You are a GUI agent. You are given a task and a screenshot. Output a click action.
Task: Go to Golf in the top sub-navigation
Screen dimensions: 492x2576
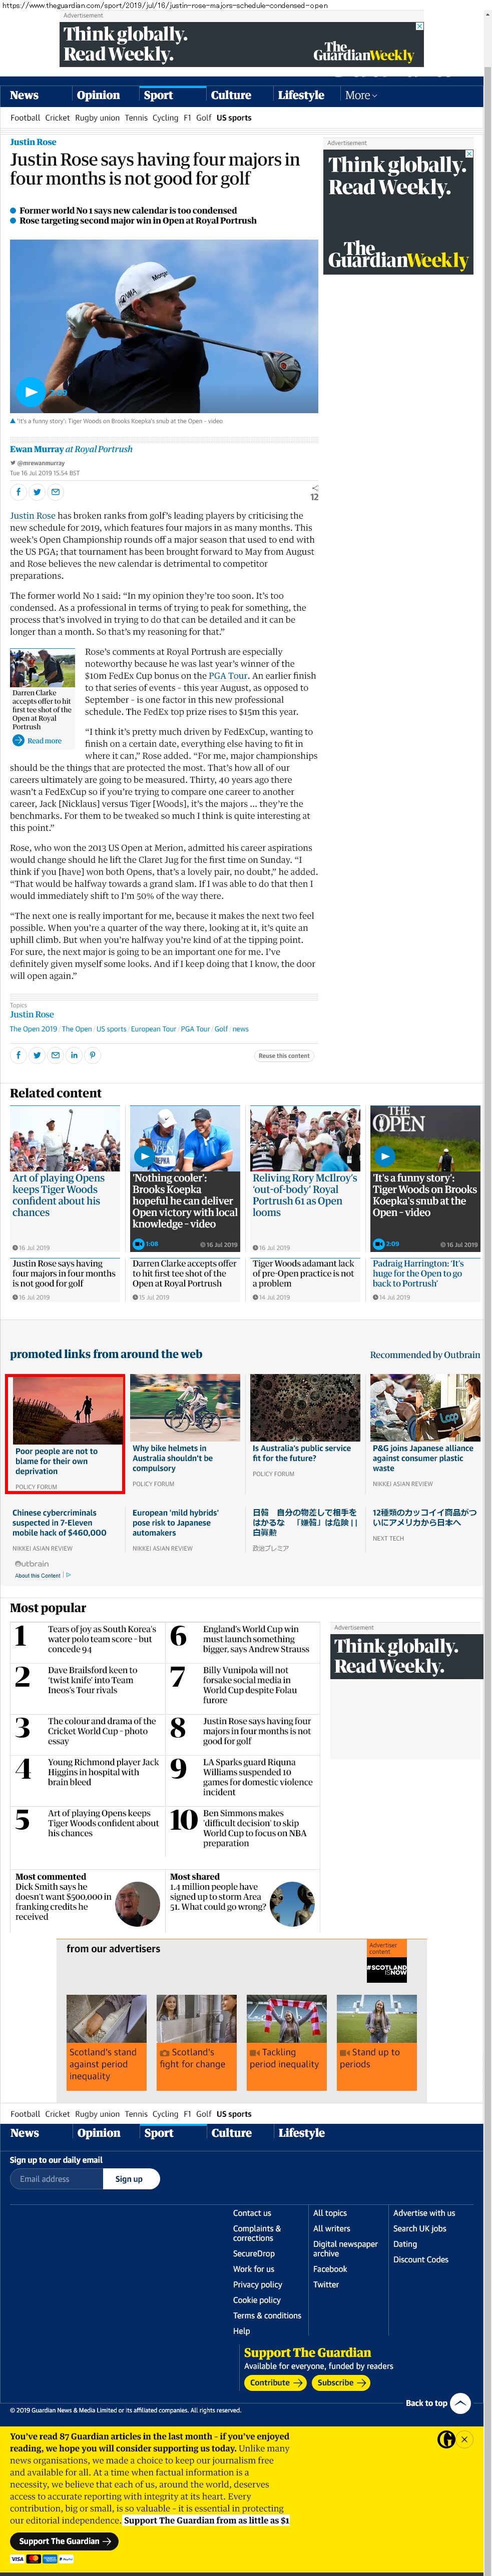(x=204, y=118)
